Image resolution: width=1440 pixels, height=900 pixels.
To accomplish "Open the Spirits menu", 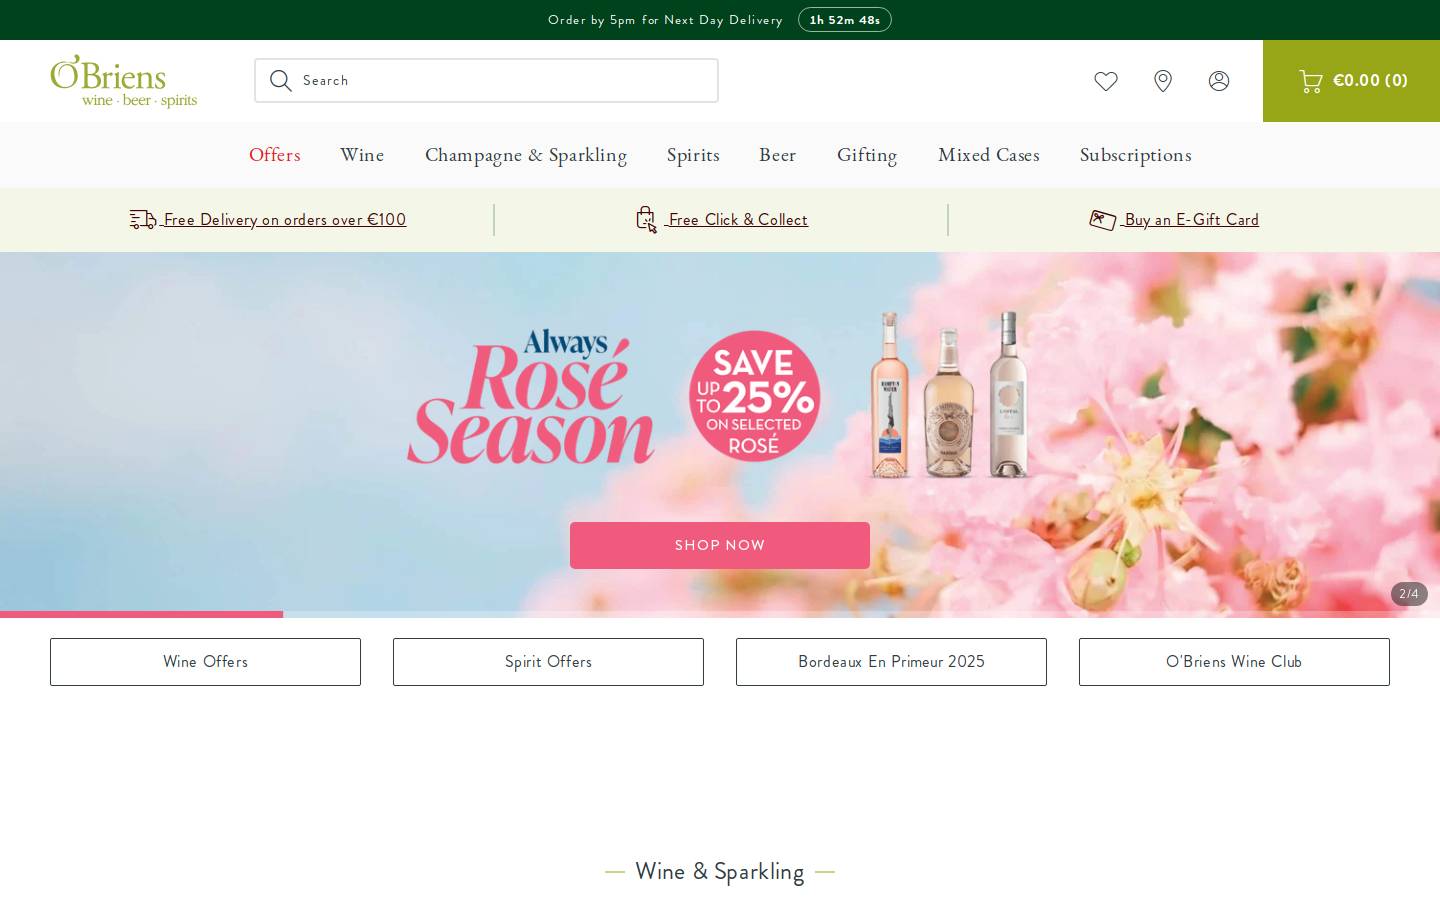I will tap(693, 155).
